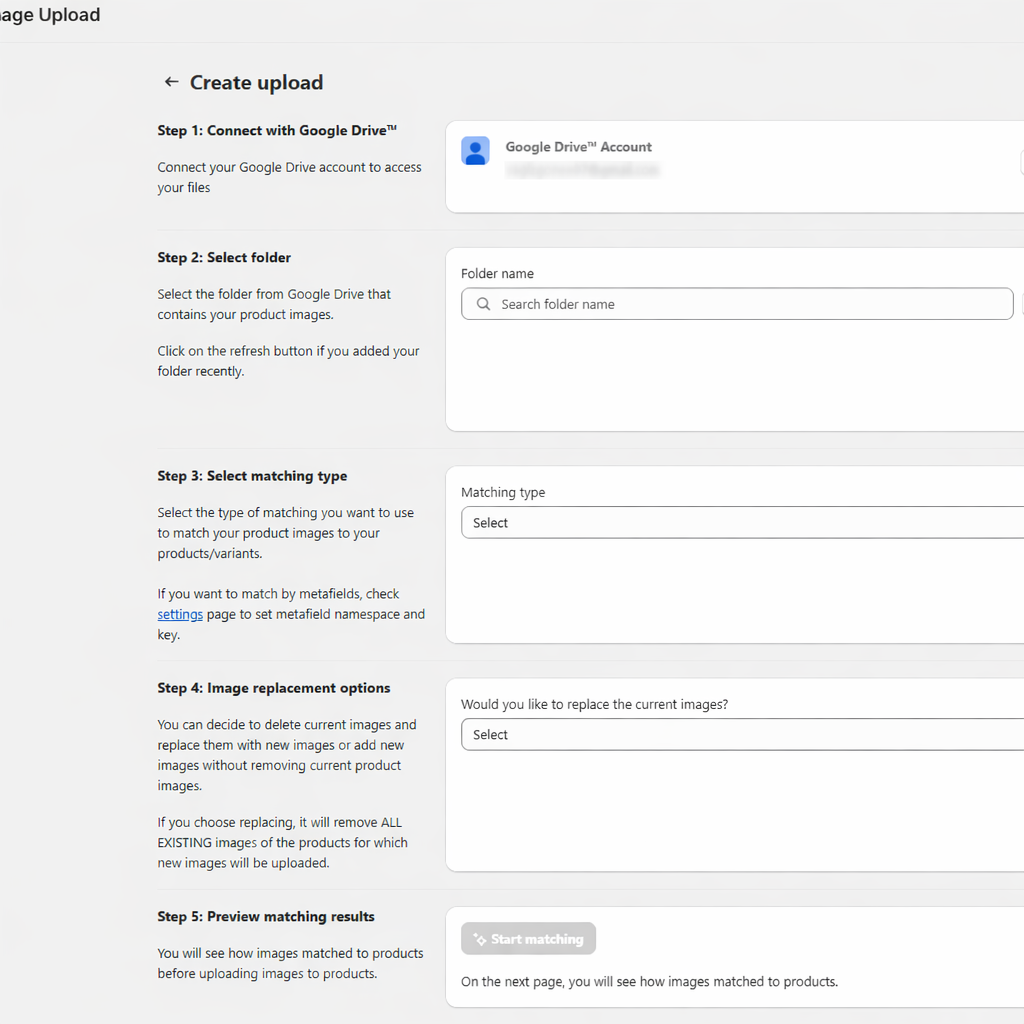Screen dimensions: 1024x1024
Task: Click the Google Drive account avatar icon
Action: pyautogui.click(x=475, y=151)
